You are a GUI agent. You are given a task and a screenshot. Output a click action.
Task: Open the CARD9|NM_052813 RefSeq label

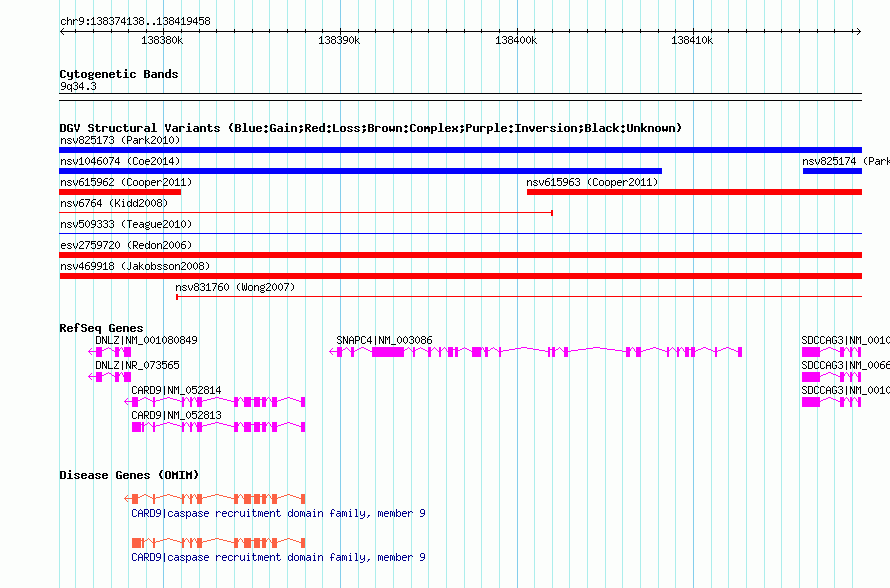click(176, 415)
